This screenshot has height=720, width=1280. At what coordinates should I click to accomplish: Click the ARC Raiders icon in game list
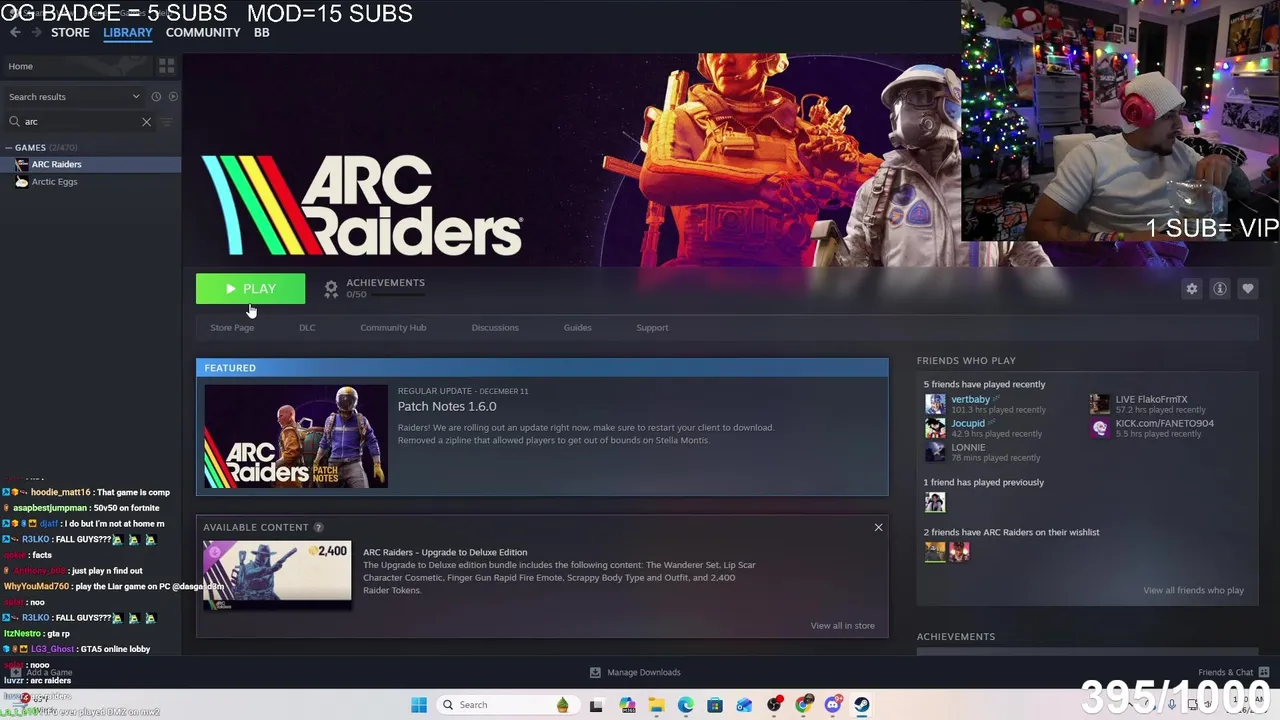[22, 164]
